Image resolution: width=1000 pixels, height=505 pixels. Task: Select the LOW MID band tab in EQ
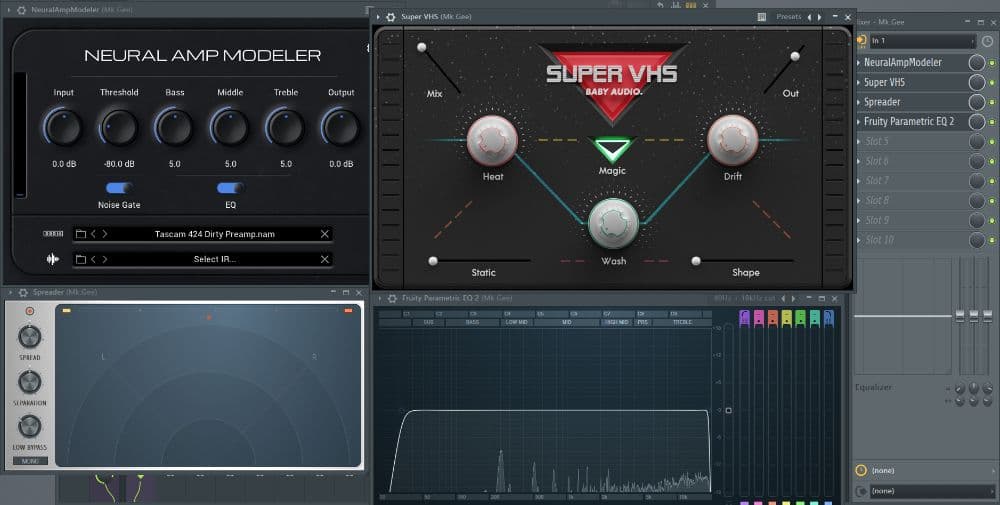click(x=517, y=323)
